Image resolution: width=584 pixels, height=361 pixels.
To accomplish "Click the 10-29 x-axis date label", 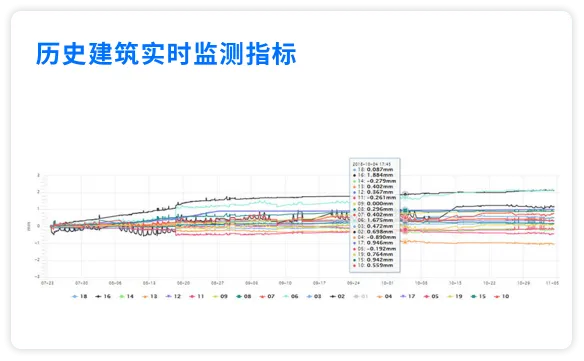I will tap(523, 283).
